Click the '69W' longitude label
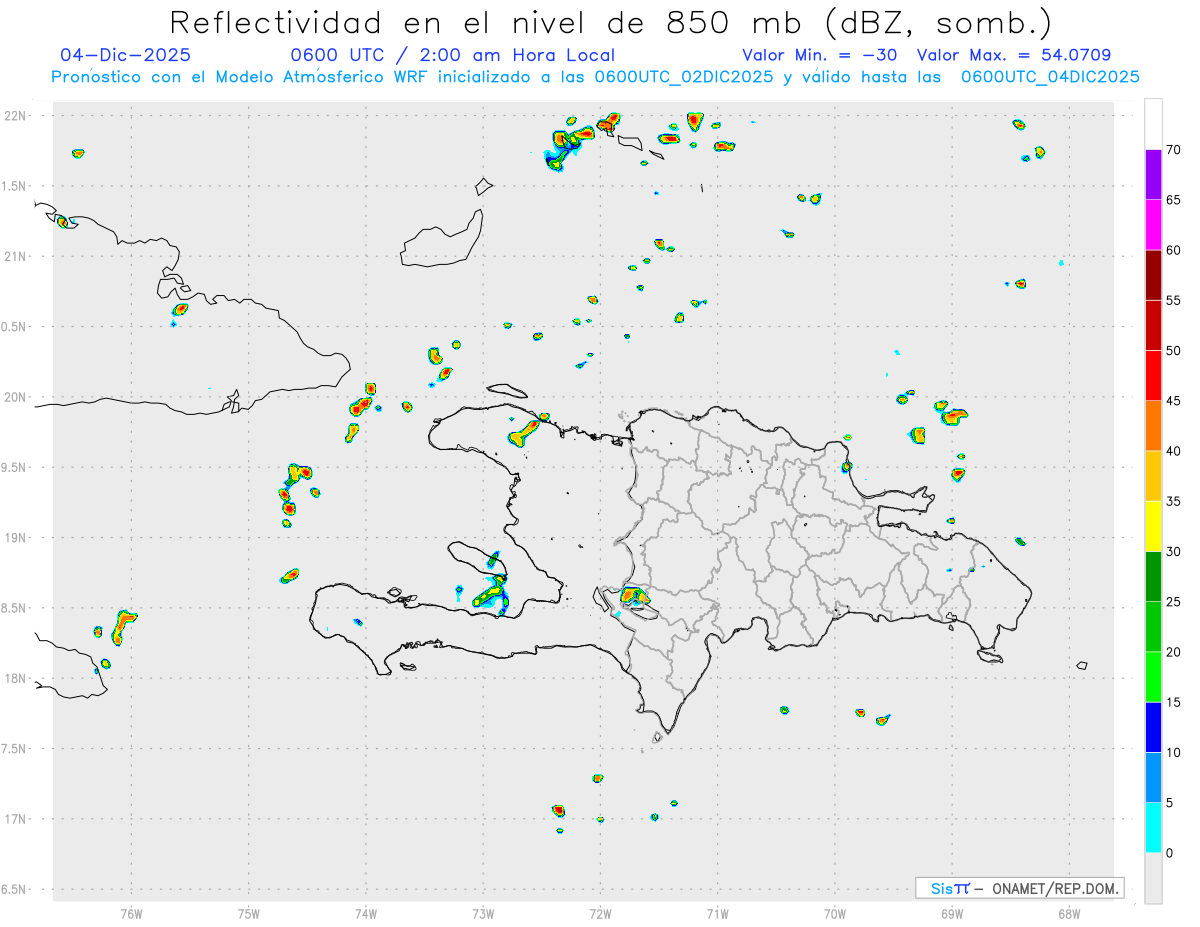Screen dimensions: 1200x927 point(952,913)
